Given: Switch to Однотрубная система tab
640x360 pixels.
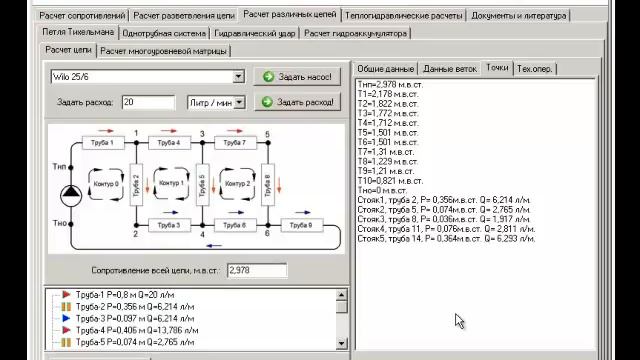Looking at the screenshot, I should (x=164, y=33).
